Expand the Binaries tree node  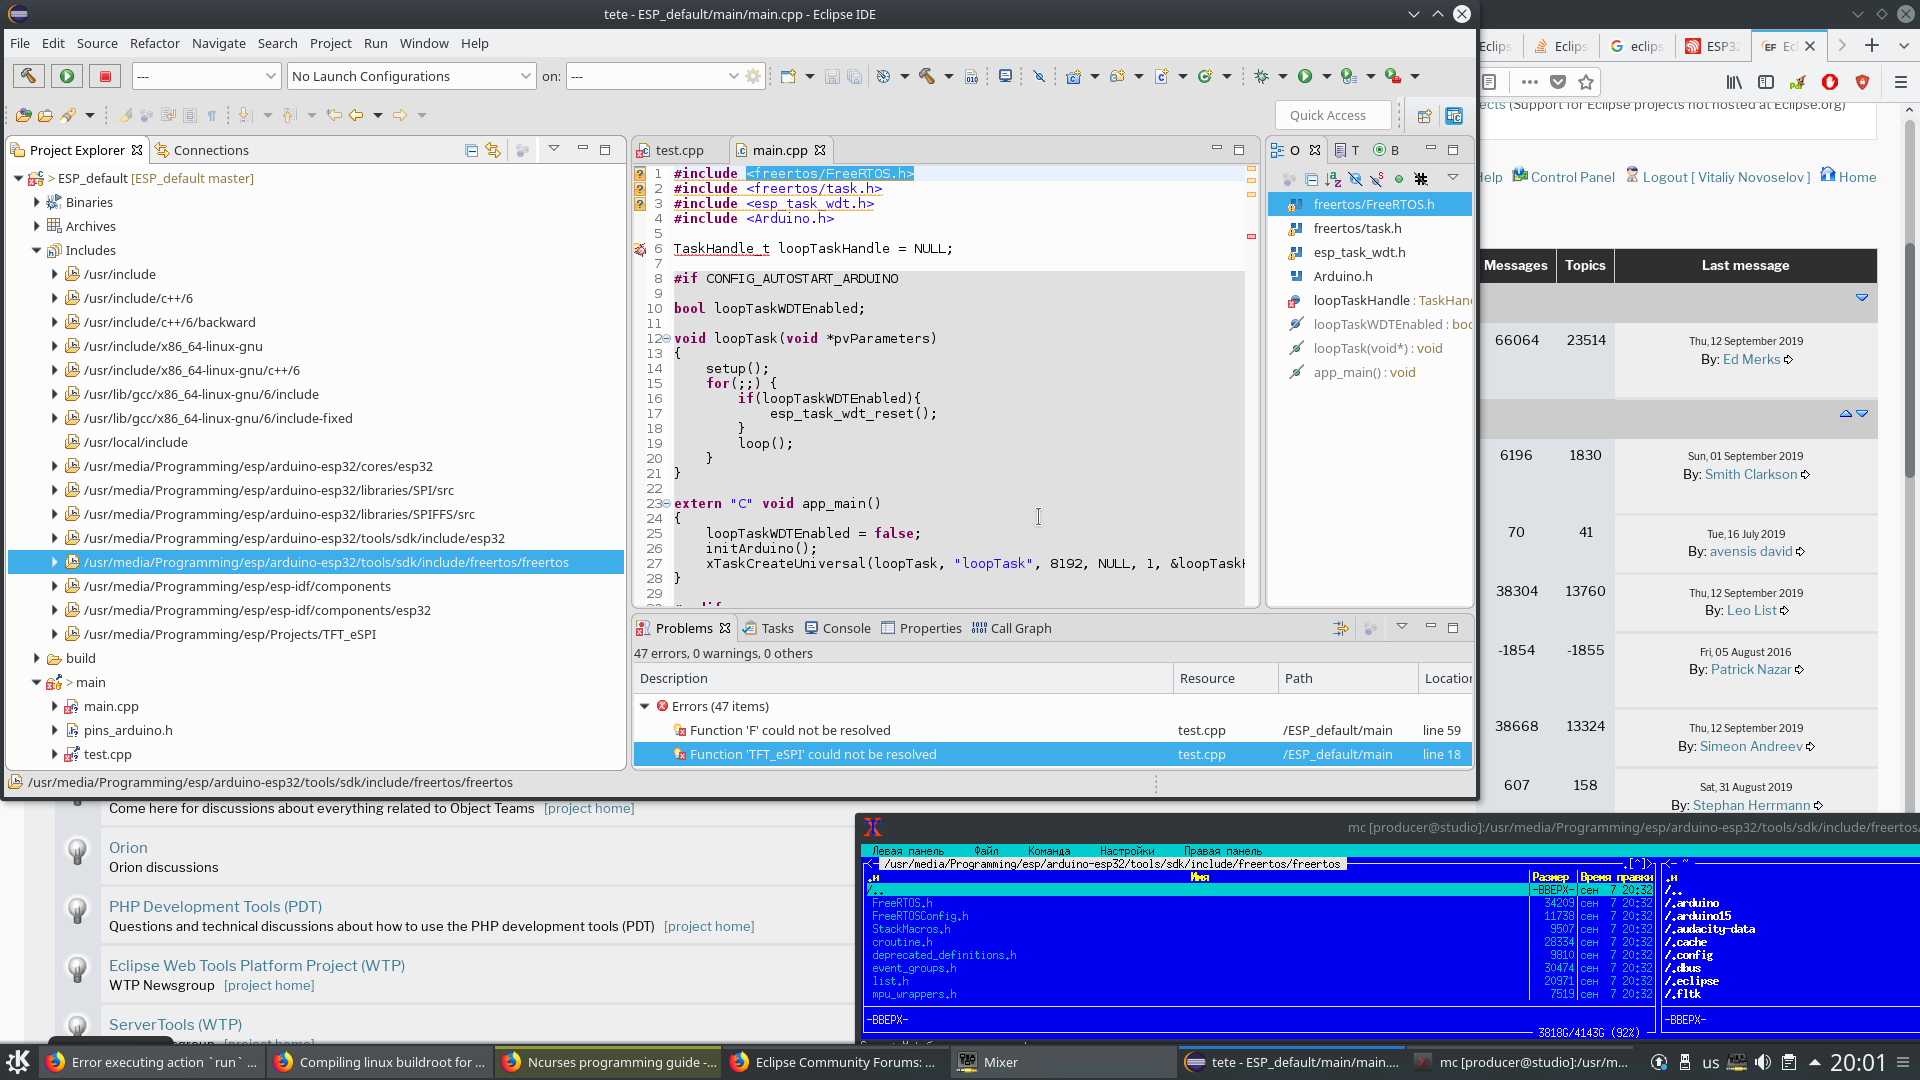(x=36, y=202)
